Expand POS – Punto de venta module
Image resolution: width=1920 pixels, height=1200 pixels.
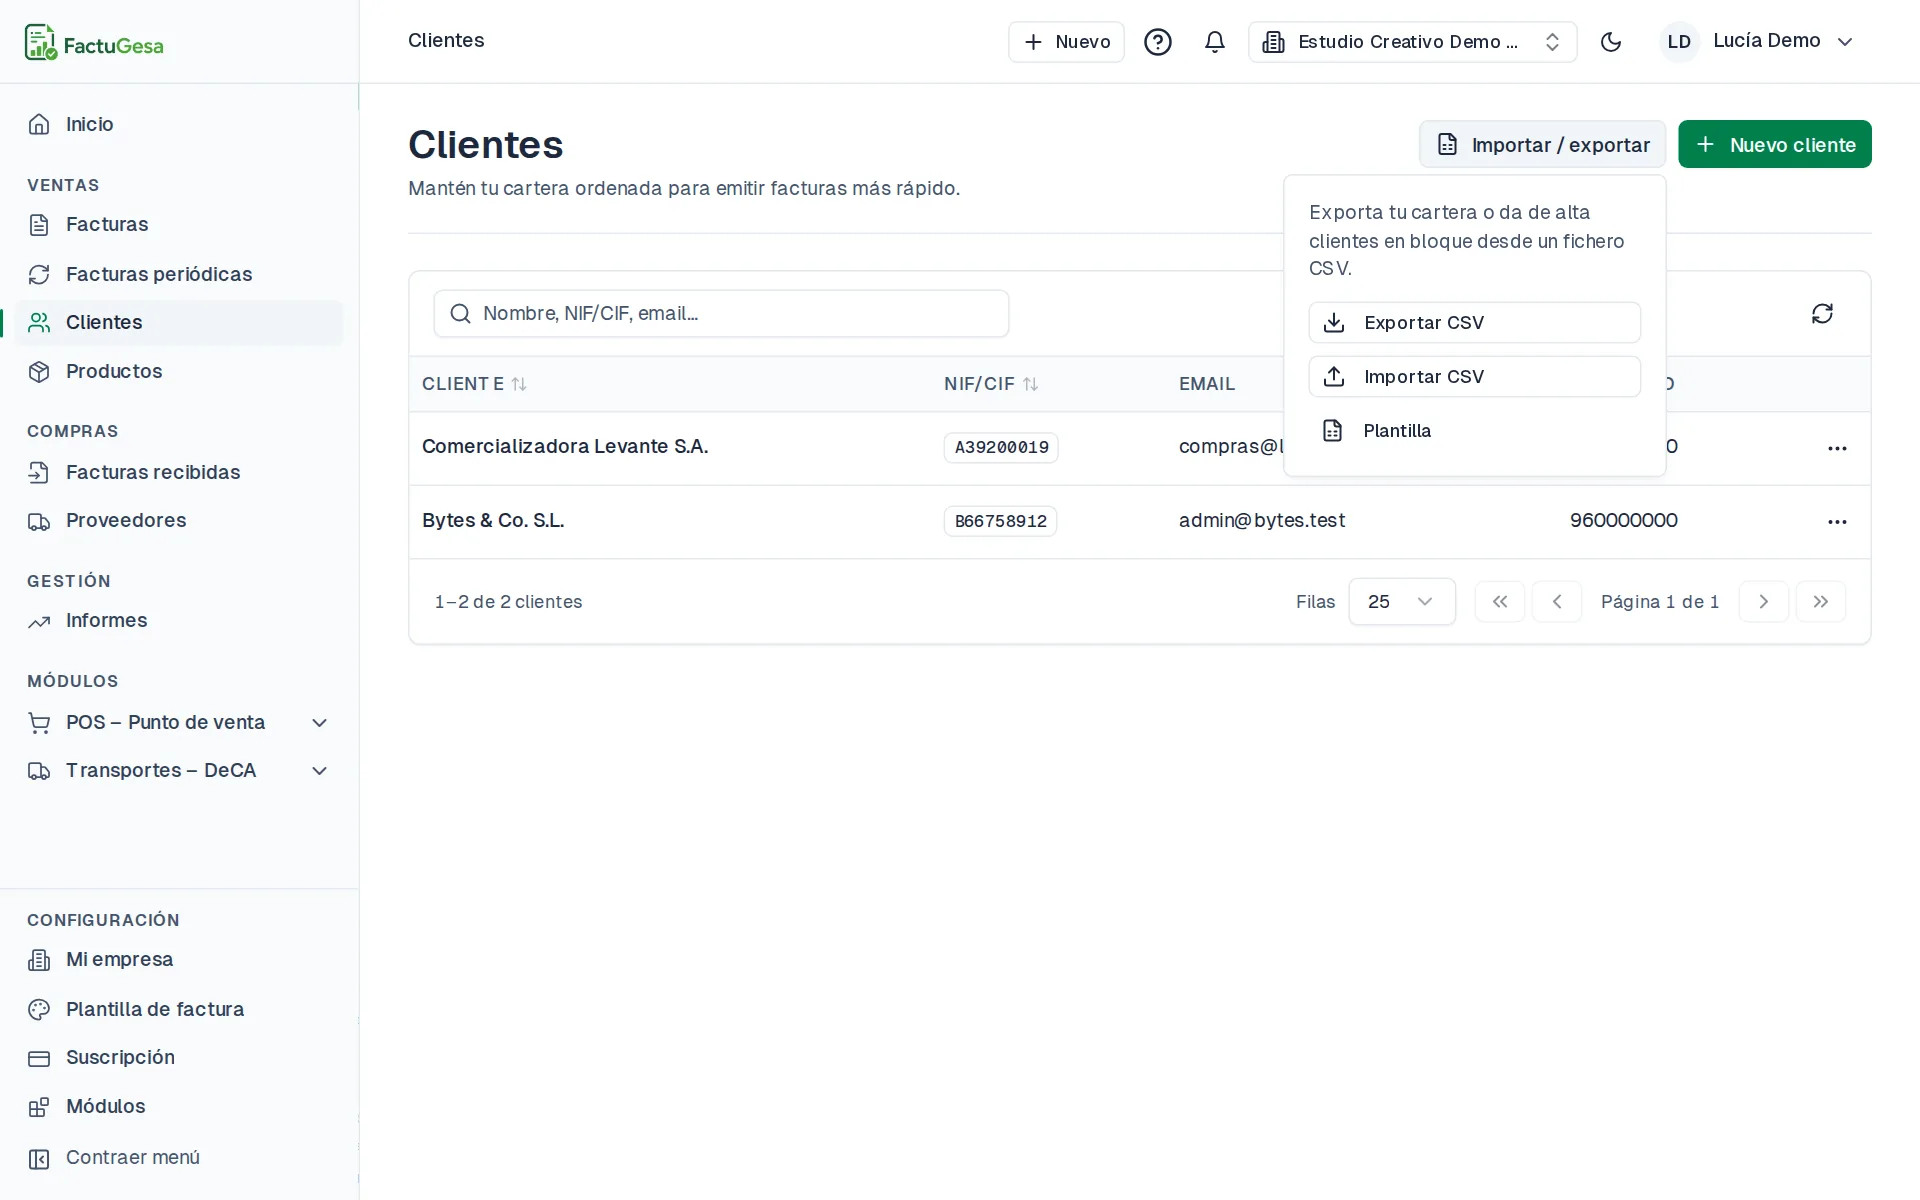pos(179,722)
